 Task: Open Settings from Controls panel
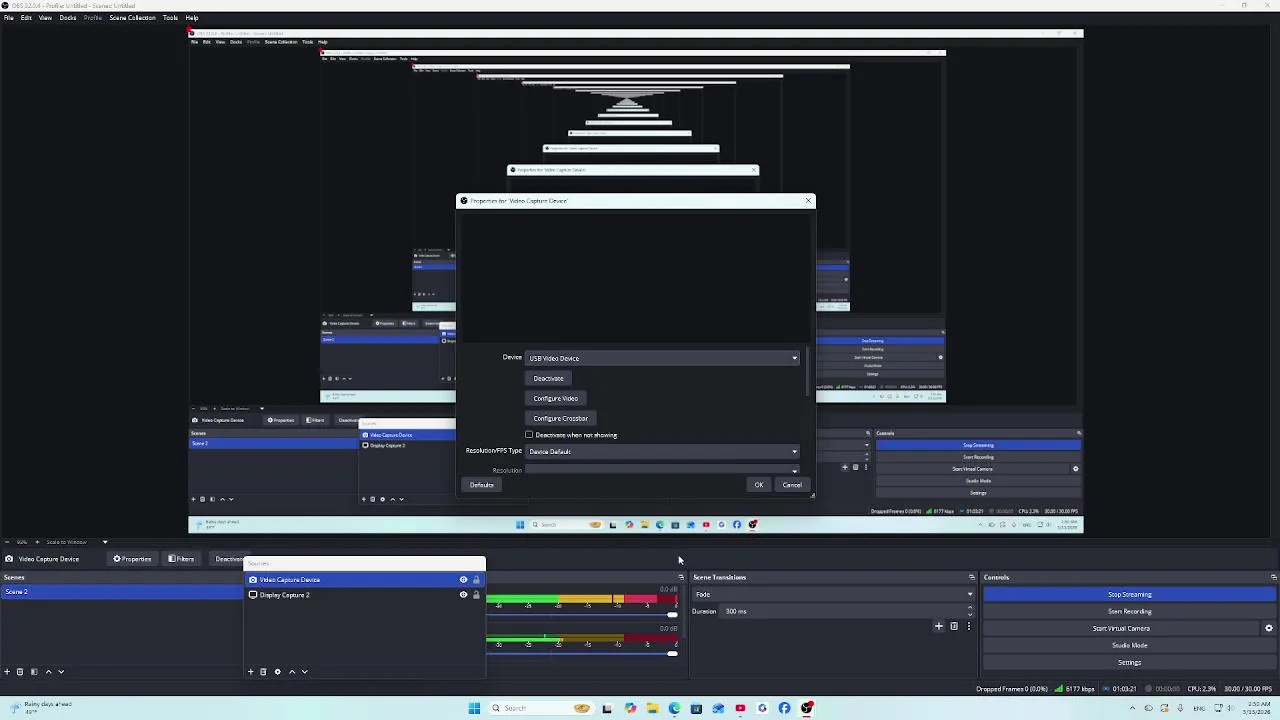click(x=1129, y=662)
